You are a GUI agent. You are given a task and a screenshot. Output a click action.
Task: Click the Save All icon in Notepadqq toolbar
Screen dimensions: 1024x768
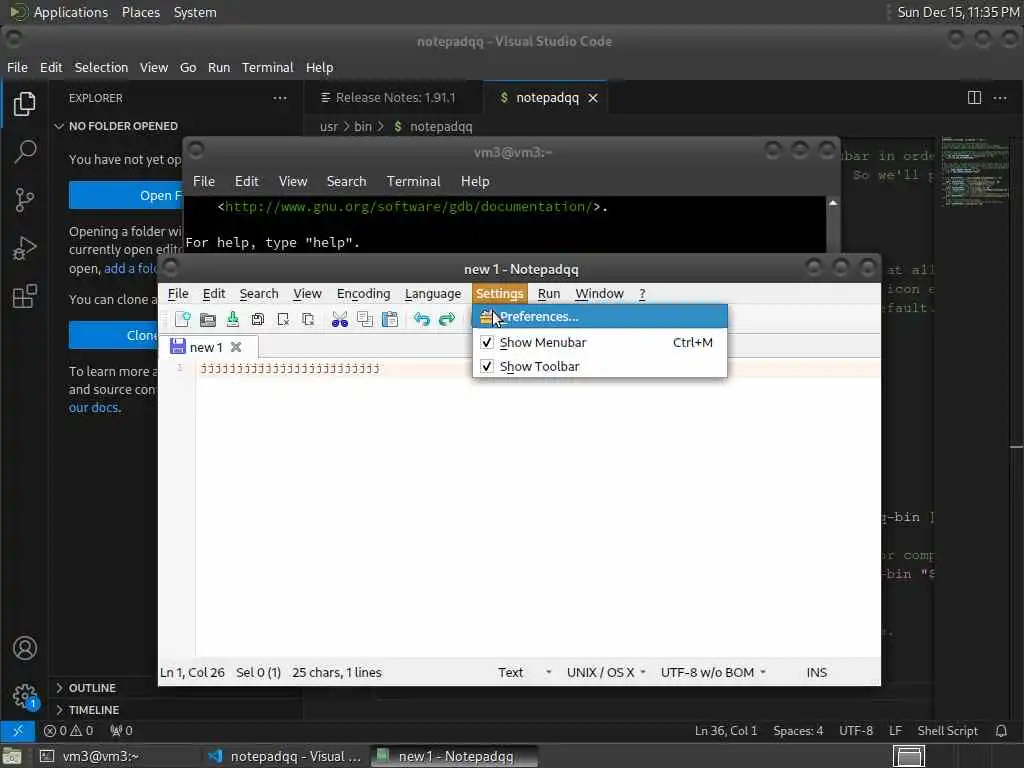click(258, 319)
